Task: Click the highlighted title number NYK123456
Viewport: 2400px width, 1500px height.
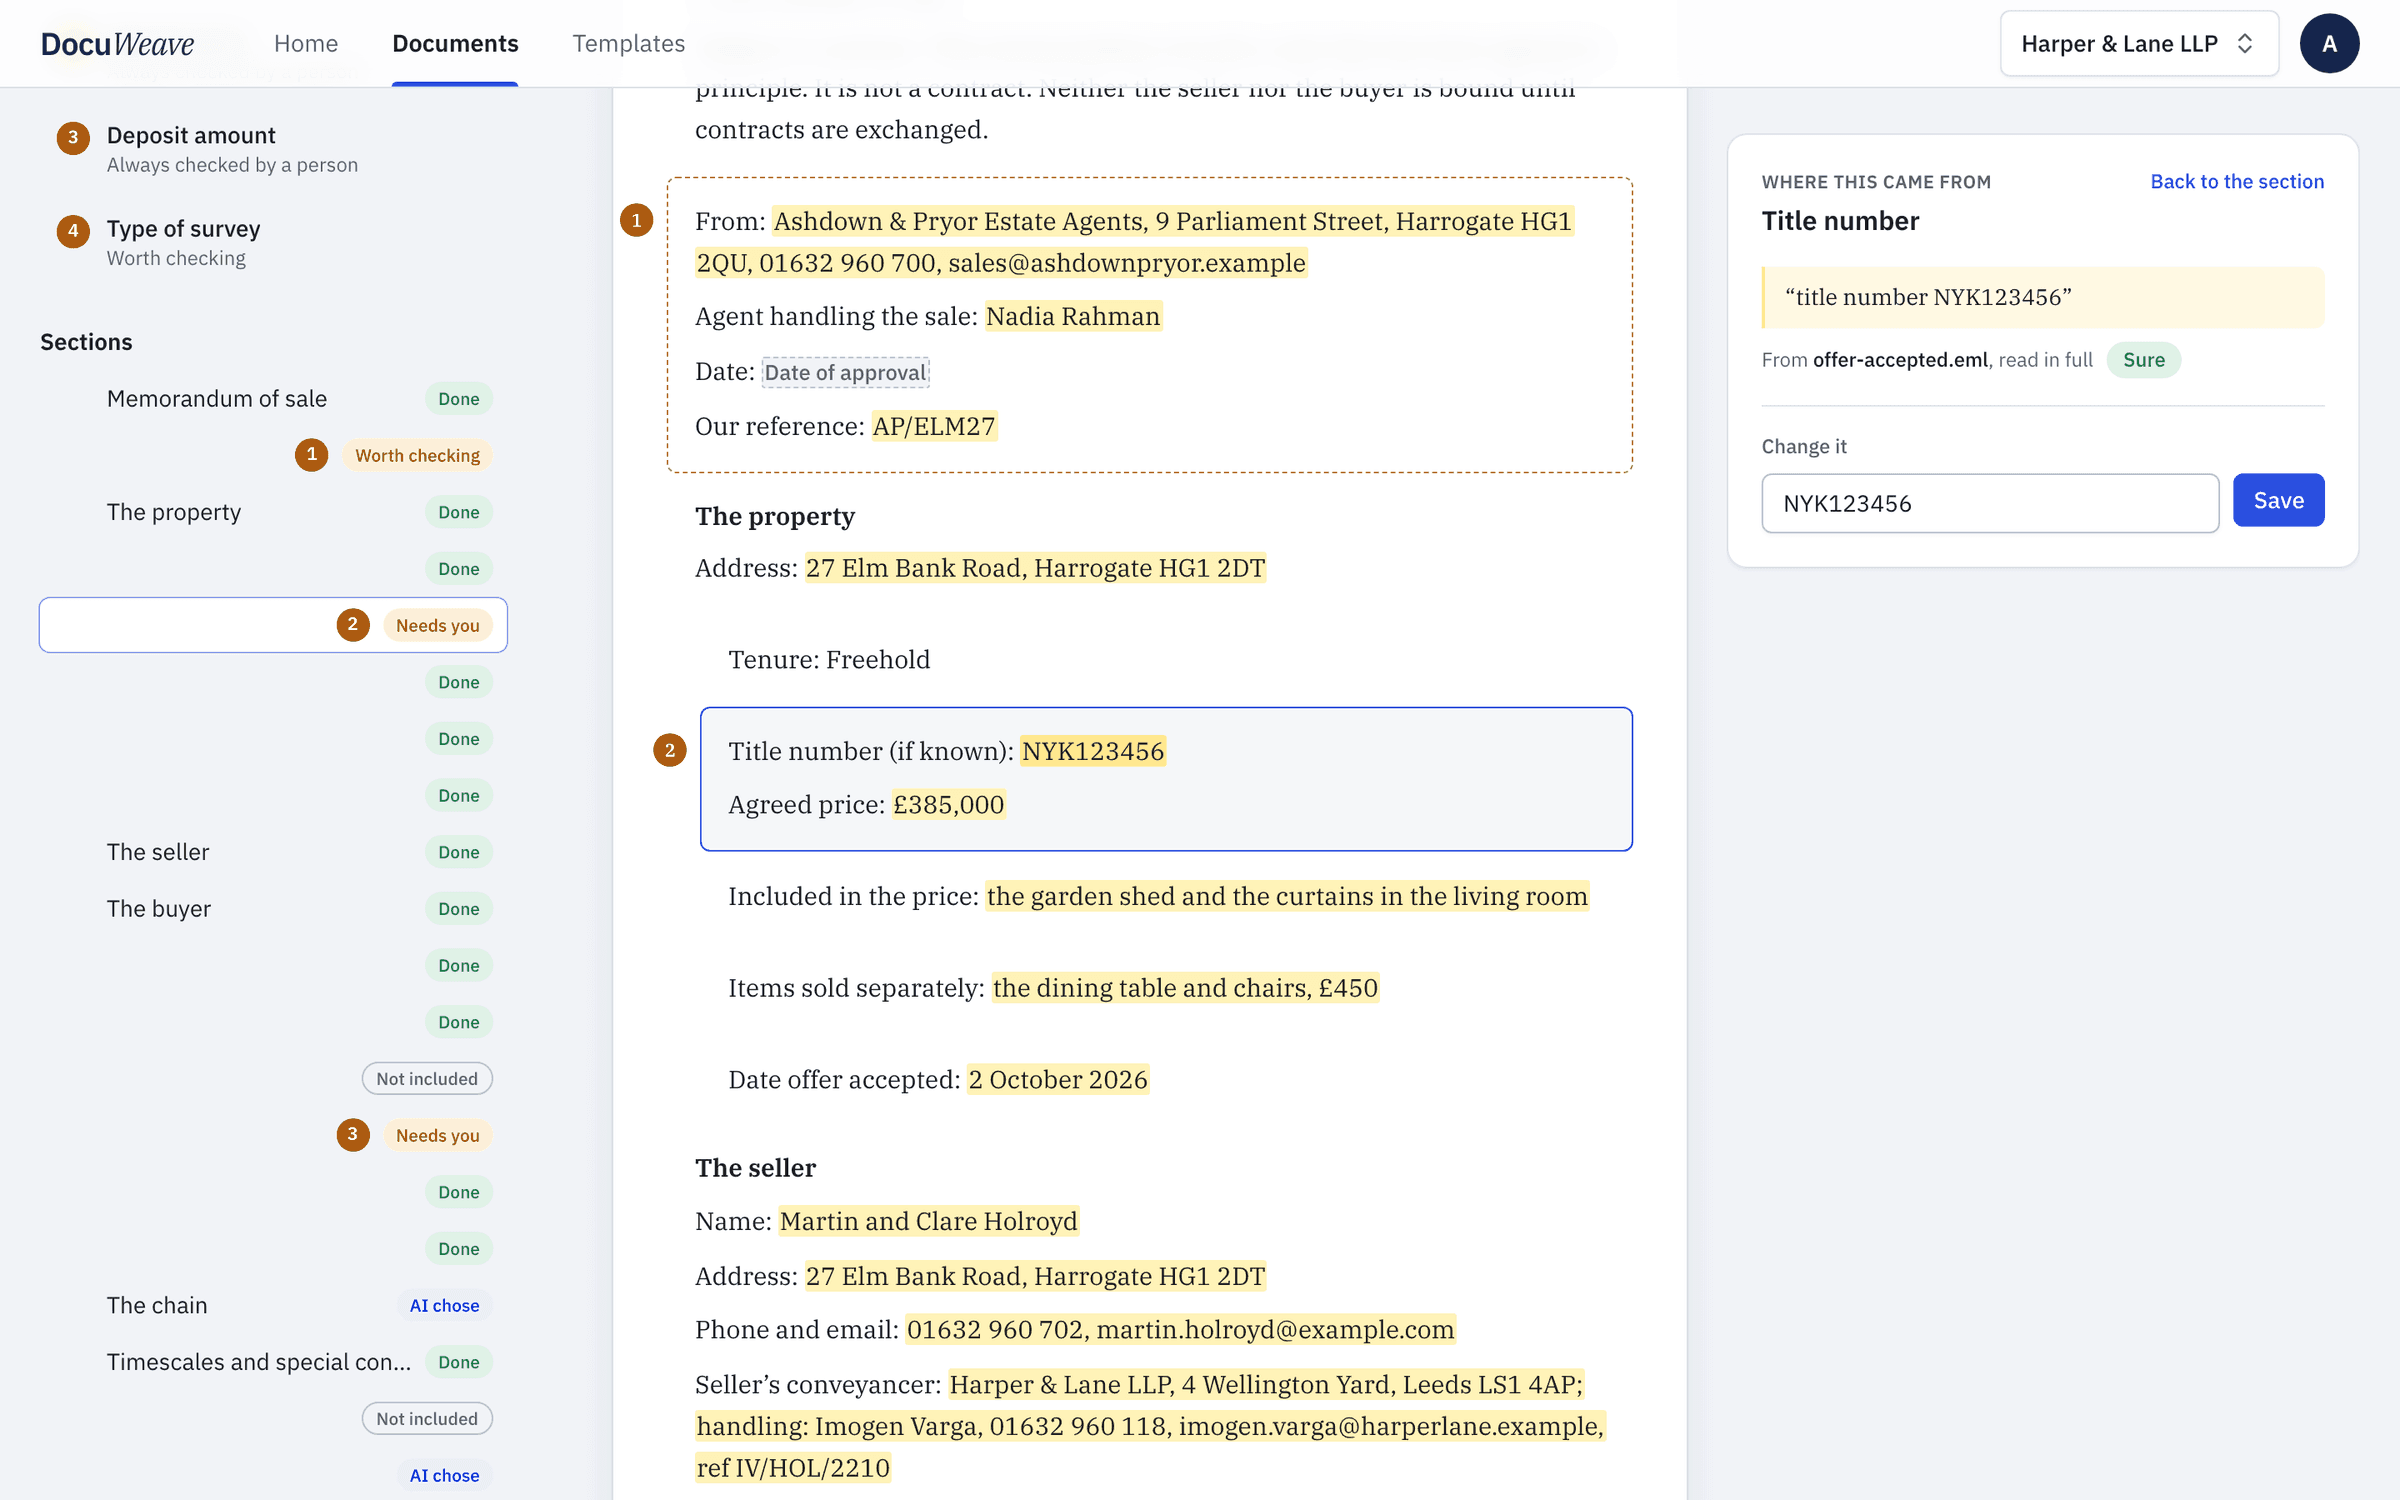Action: [x=1093, y=751]
